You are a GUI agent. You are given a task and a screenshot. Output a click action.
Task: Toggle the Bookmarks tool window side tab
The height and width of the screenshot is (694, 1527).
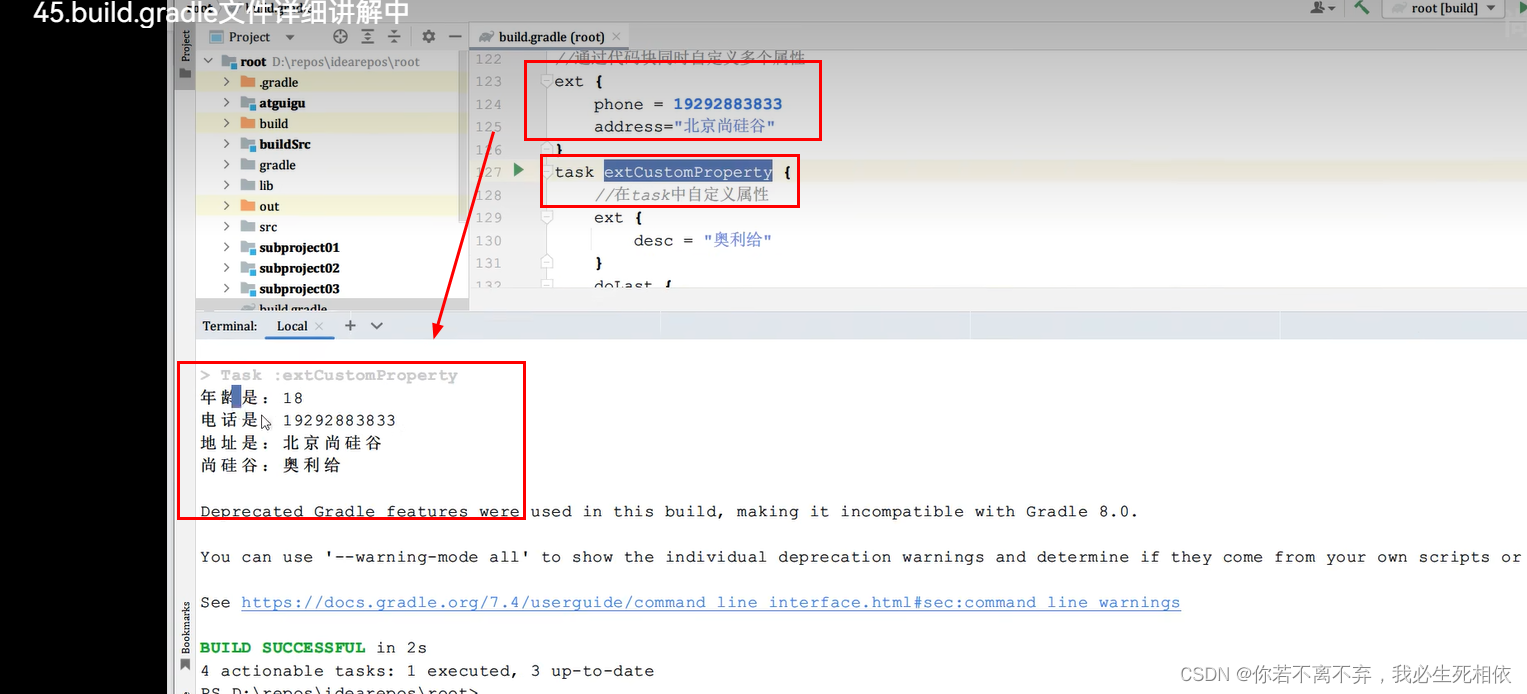pyautogui.click(x=185, y=636)
